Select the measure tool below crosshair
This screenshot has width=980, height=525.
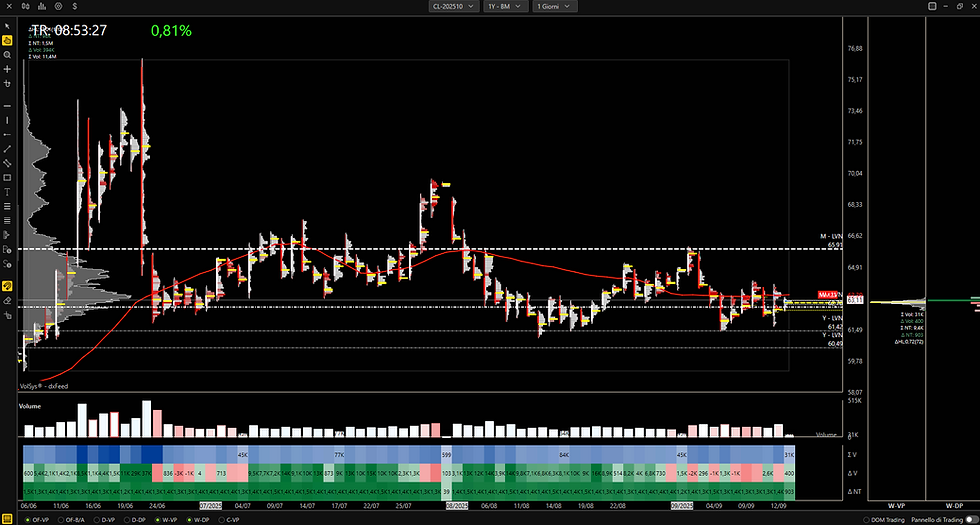click(x=7, y=83)
